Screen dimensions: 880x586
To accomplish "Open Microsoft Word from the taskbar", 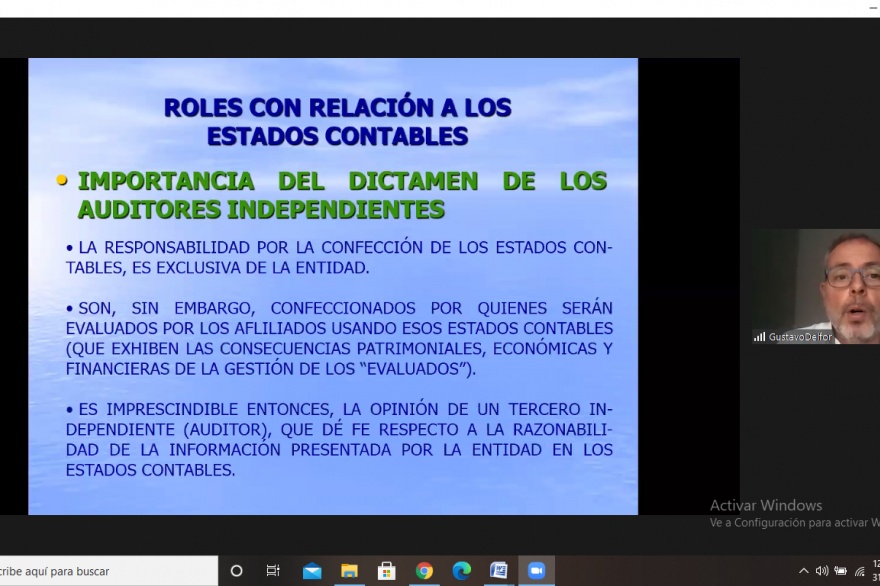I will coord(498,571).
